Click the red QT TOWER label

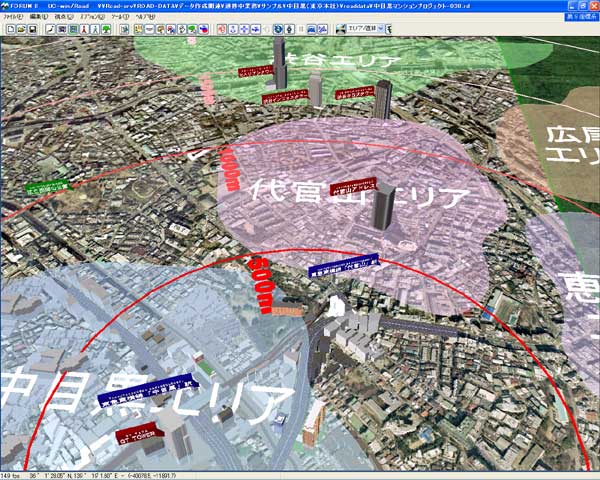pos(139,433)
